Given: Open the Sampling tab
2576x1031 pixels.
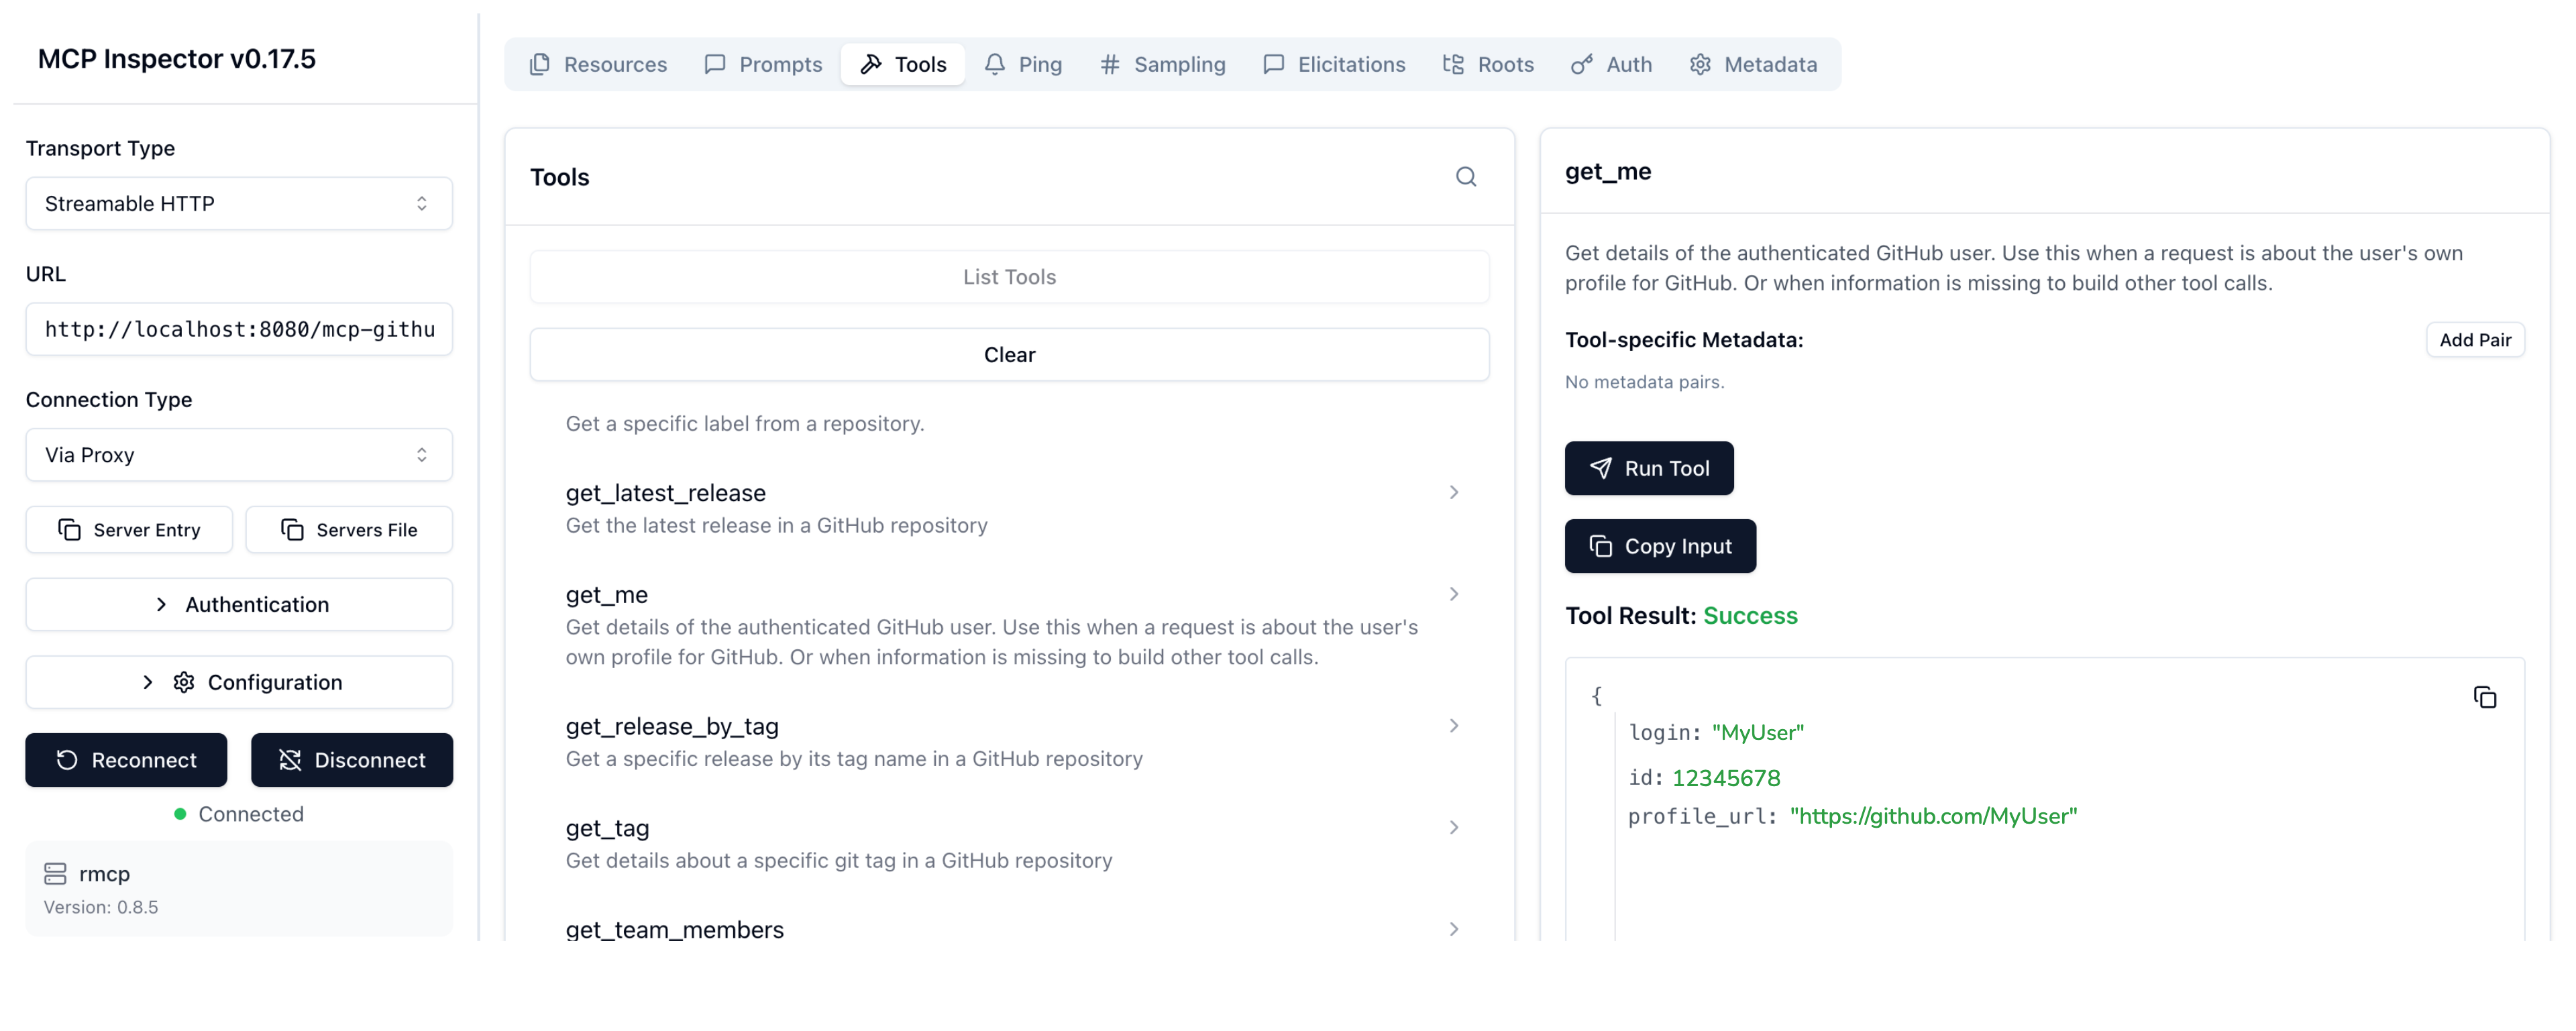Looking at the screenshot, I should (x=1162, y=64).
